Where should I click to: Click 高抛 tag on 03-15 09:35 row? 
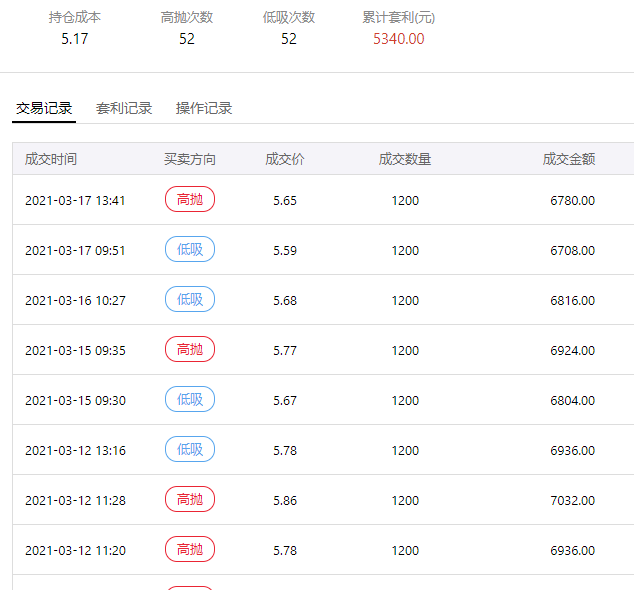tap(190, 350)
